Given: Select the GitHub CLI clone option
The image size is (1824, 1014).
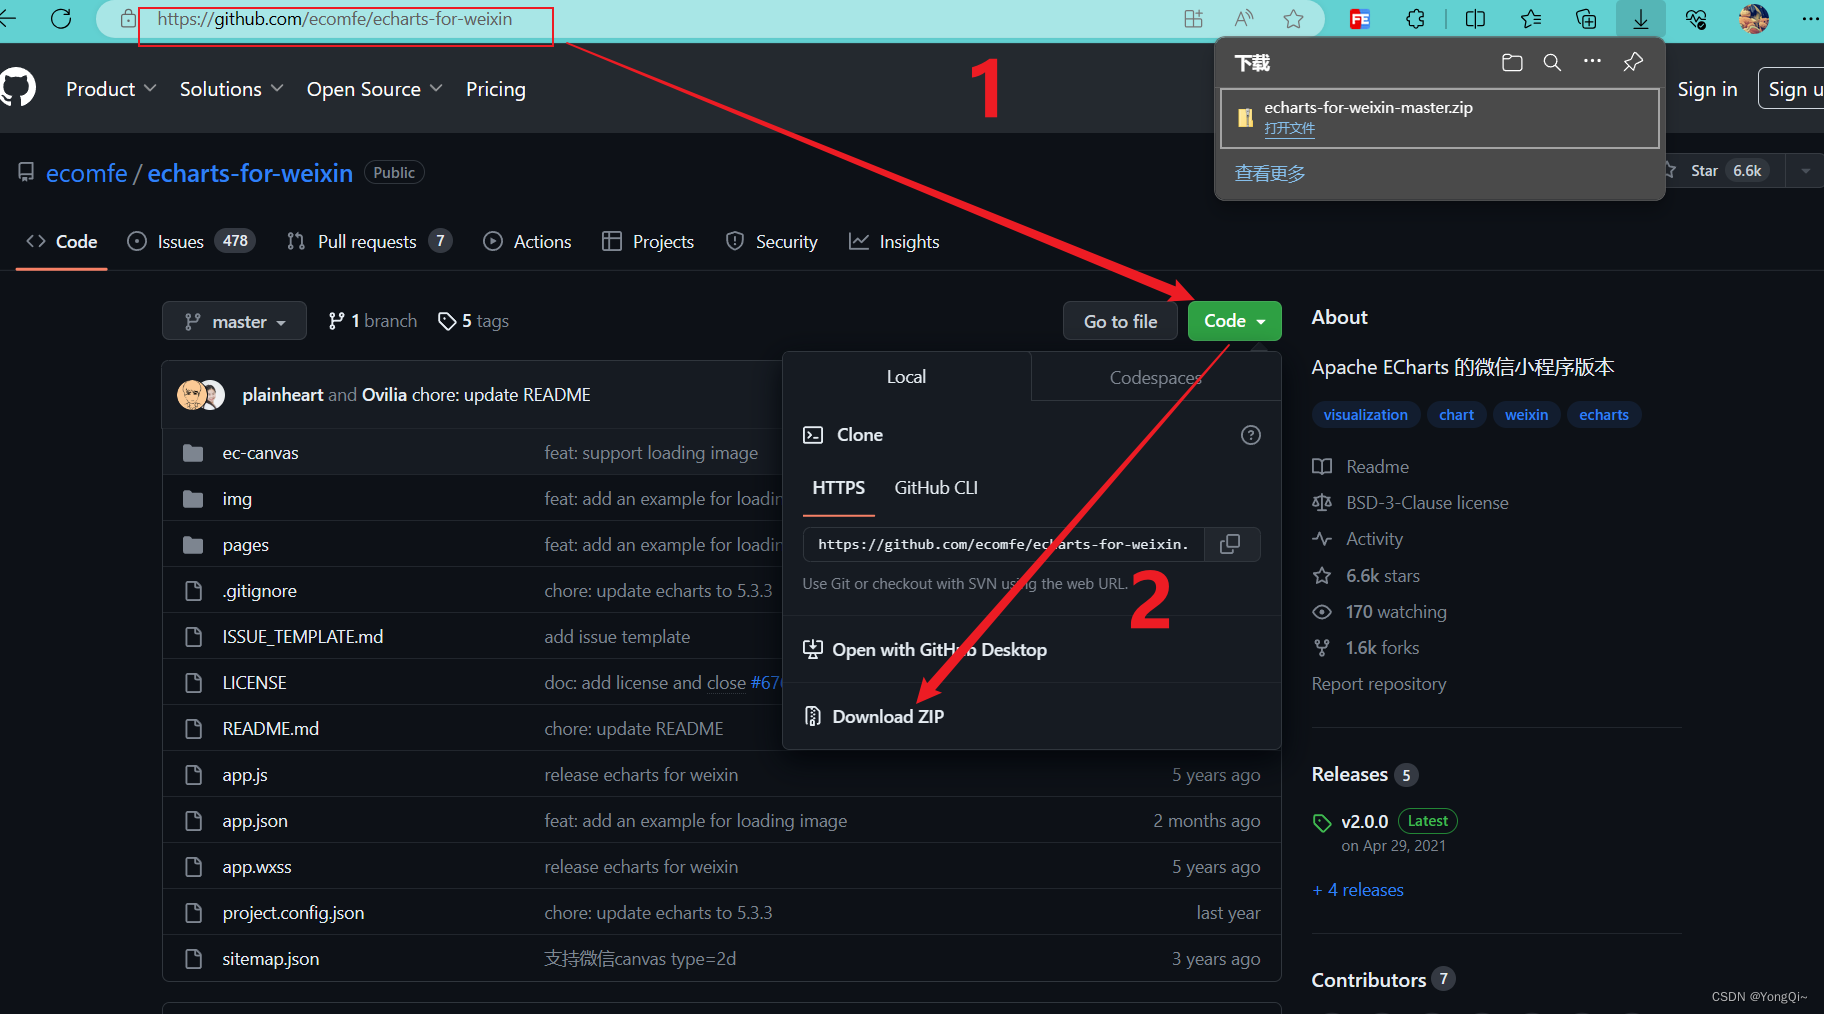Looking at the screenshot, I should pos(936,488).
